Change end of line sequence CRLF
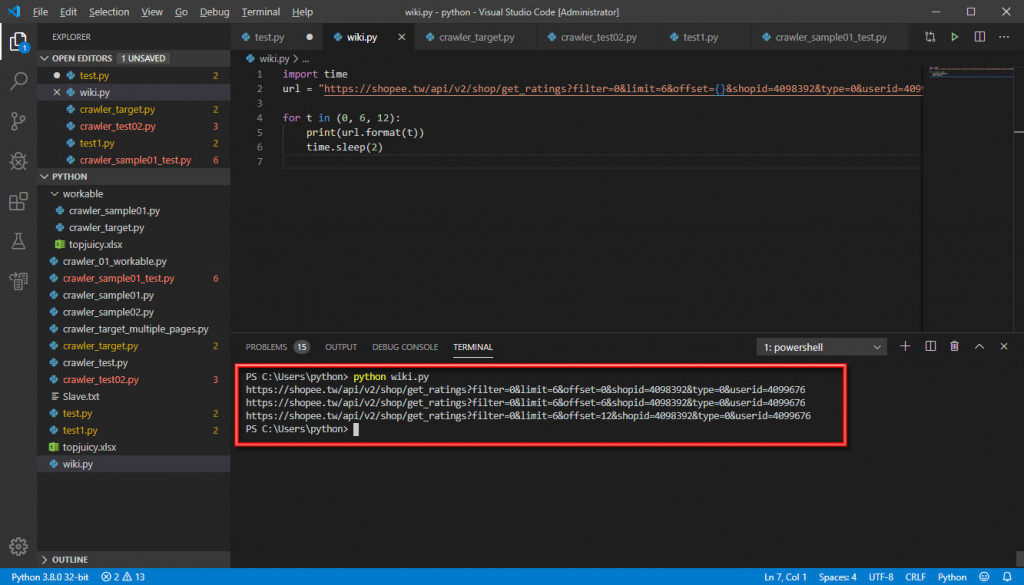Image resolution: width=1024 pixels, height=585 pixels. 915,577
